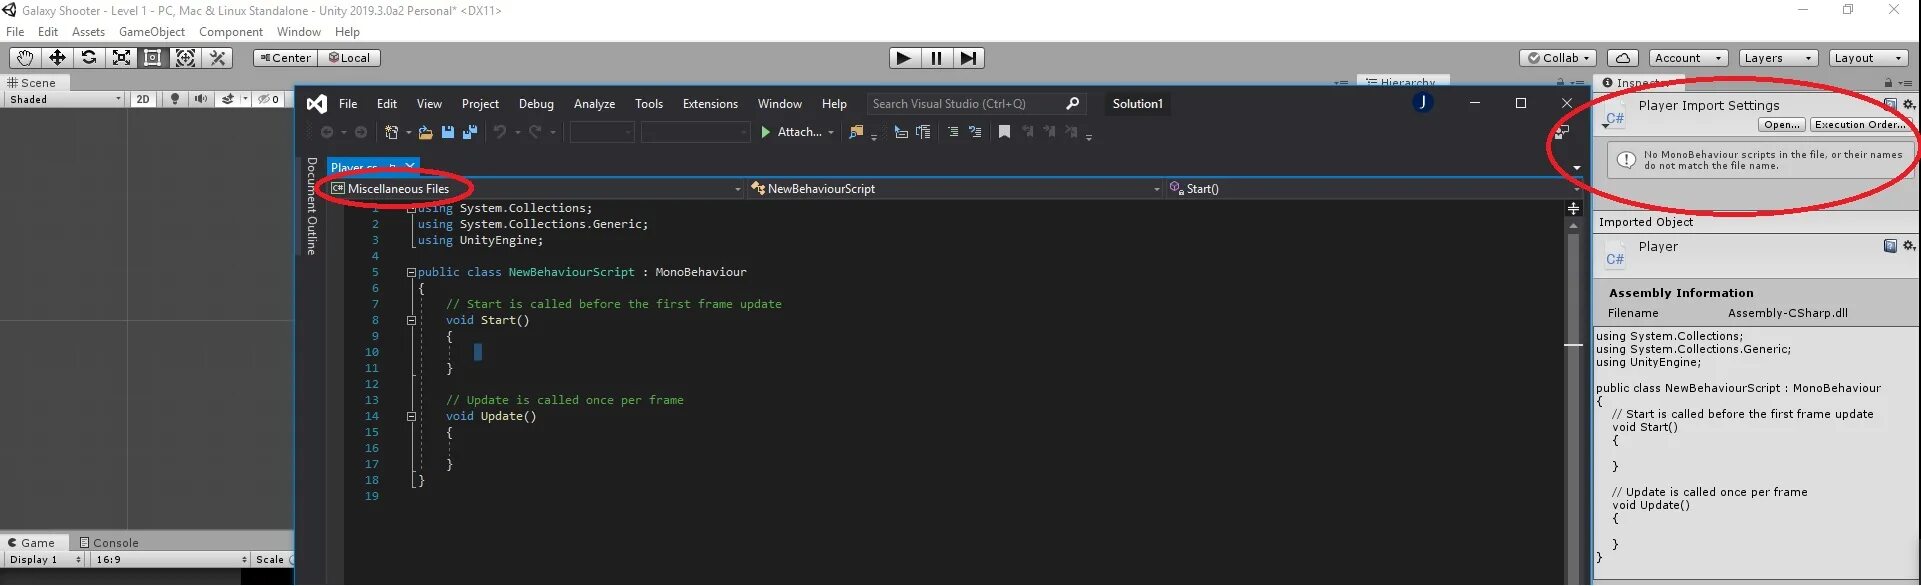The image size is (1921, 586).
Task: Click the Unity Pause button
Action: point(936,58)
